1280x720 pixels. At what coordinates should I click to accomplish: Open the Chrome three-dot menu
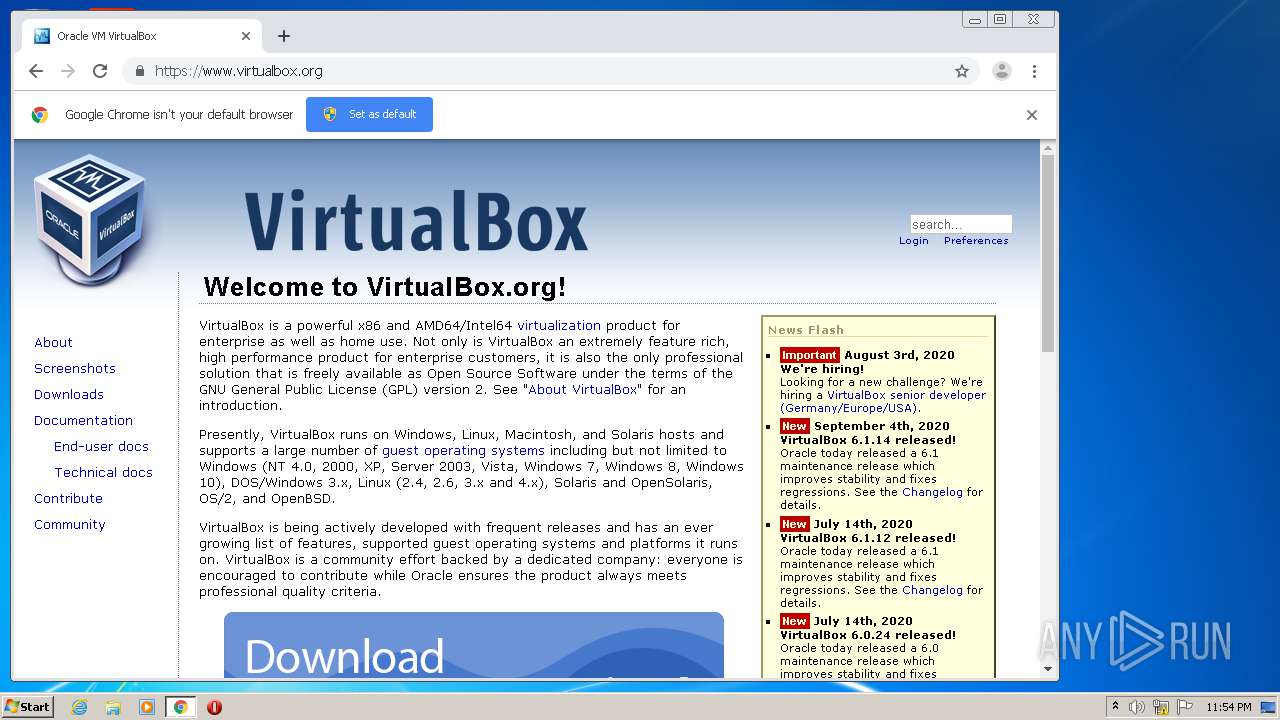(1034, 71)
